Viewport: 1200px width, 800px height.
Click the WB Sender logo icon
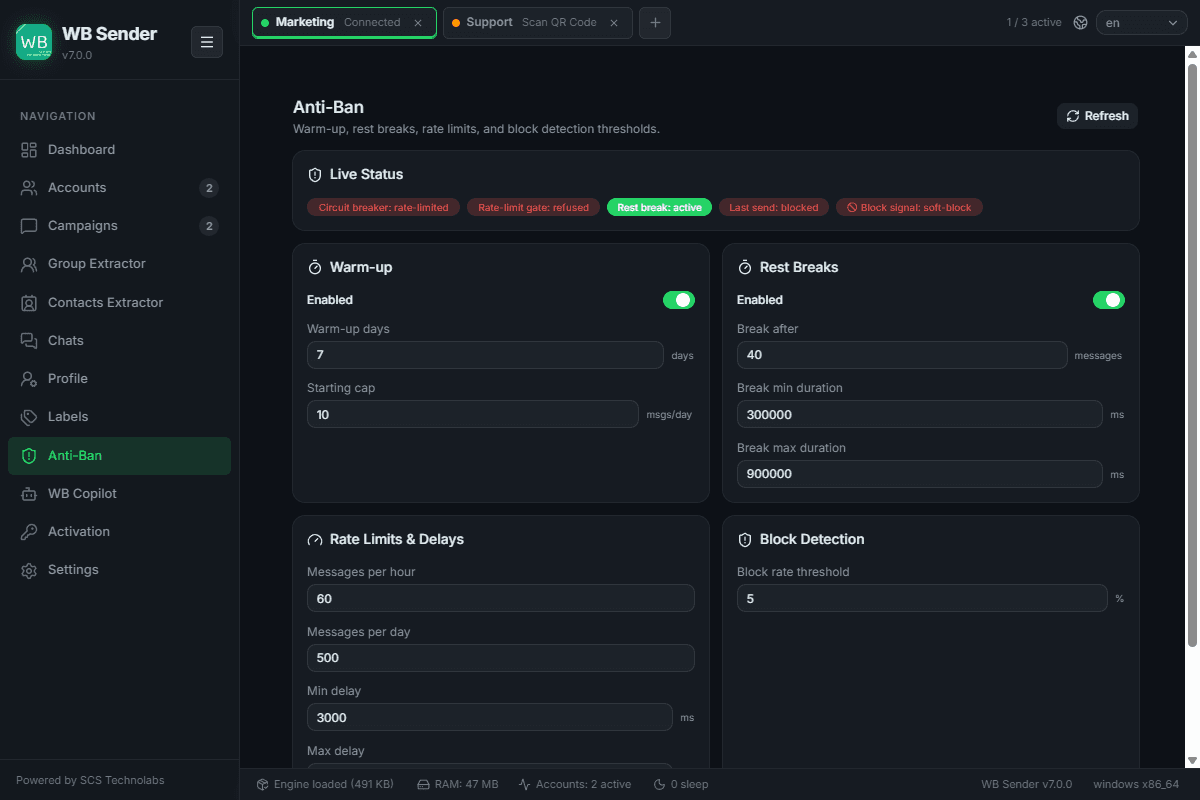(34, 42)
